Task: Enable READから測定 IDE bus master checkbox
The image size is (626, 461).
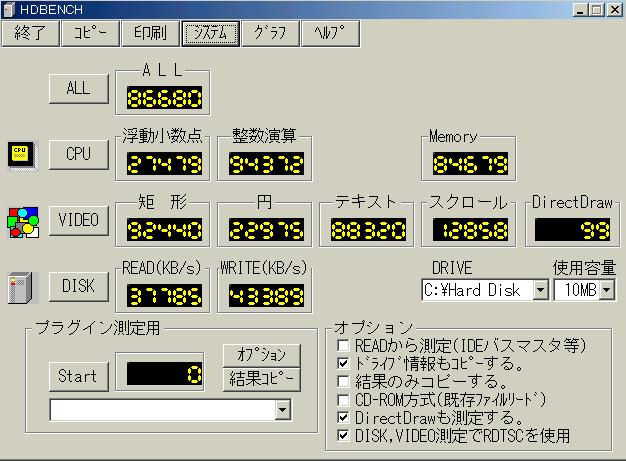Action: pyautogui.click(x=344, y=345)
